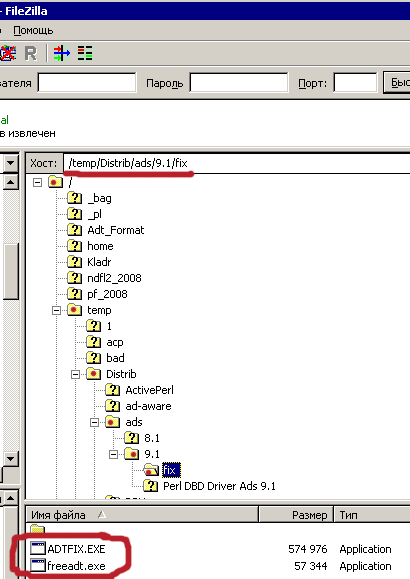Viewport: 410px width, 579px height.
Task: Open the filename filters toolbar icon
Action: coord(61,53)
